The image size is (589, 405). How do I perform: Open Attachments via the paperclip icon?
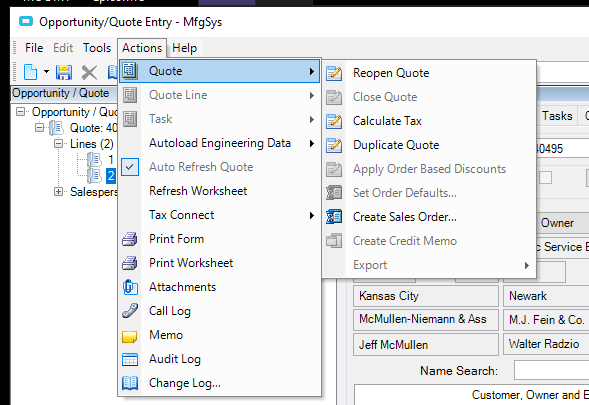[130, 287]
